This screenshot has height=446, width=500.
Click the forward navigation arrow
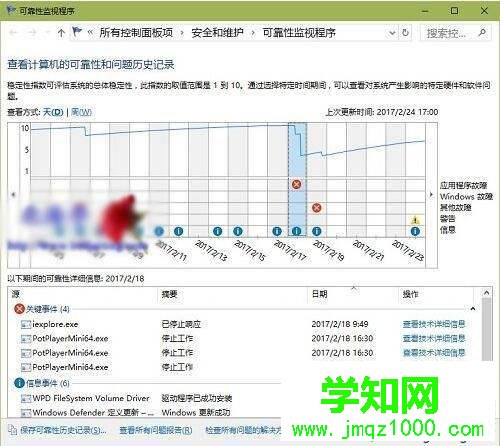pyautogui.click(x=32, y=32)
